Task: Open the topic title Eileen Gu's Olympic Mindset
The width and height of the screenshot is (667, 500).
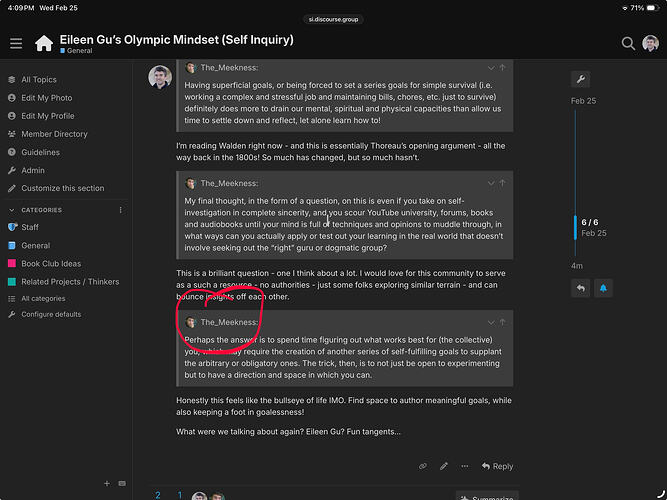Action: 176,40
